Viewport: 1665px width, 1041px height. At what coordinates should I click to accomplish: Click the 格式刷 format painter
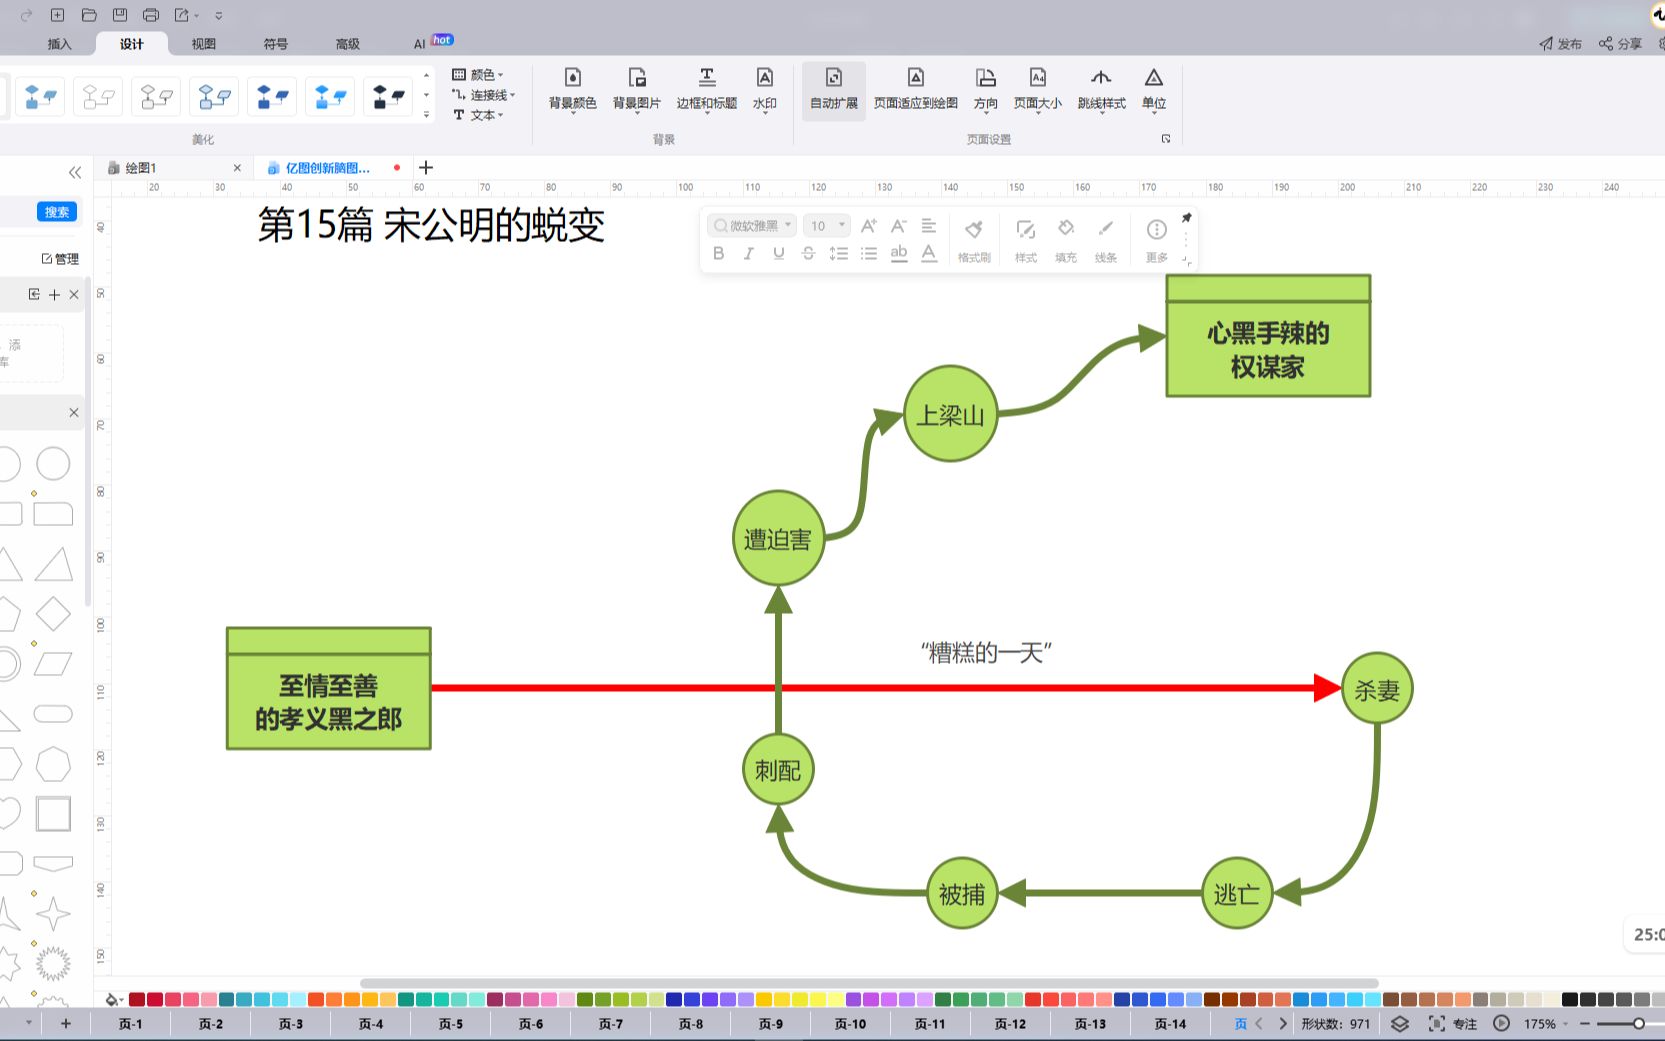click(974, 241)
